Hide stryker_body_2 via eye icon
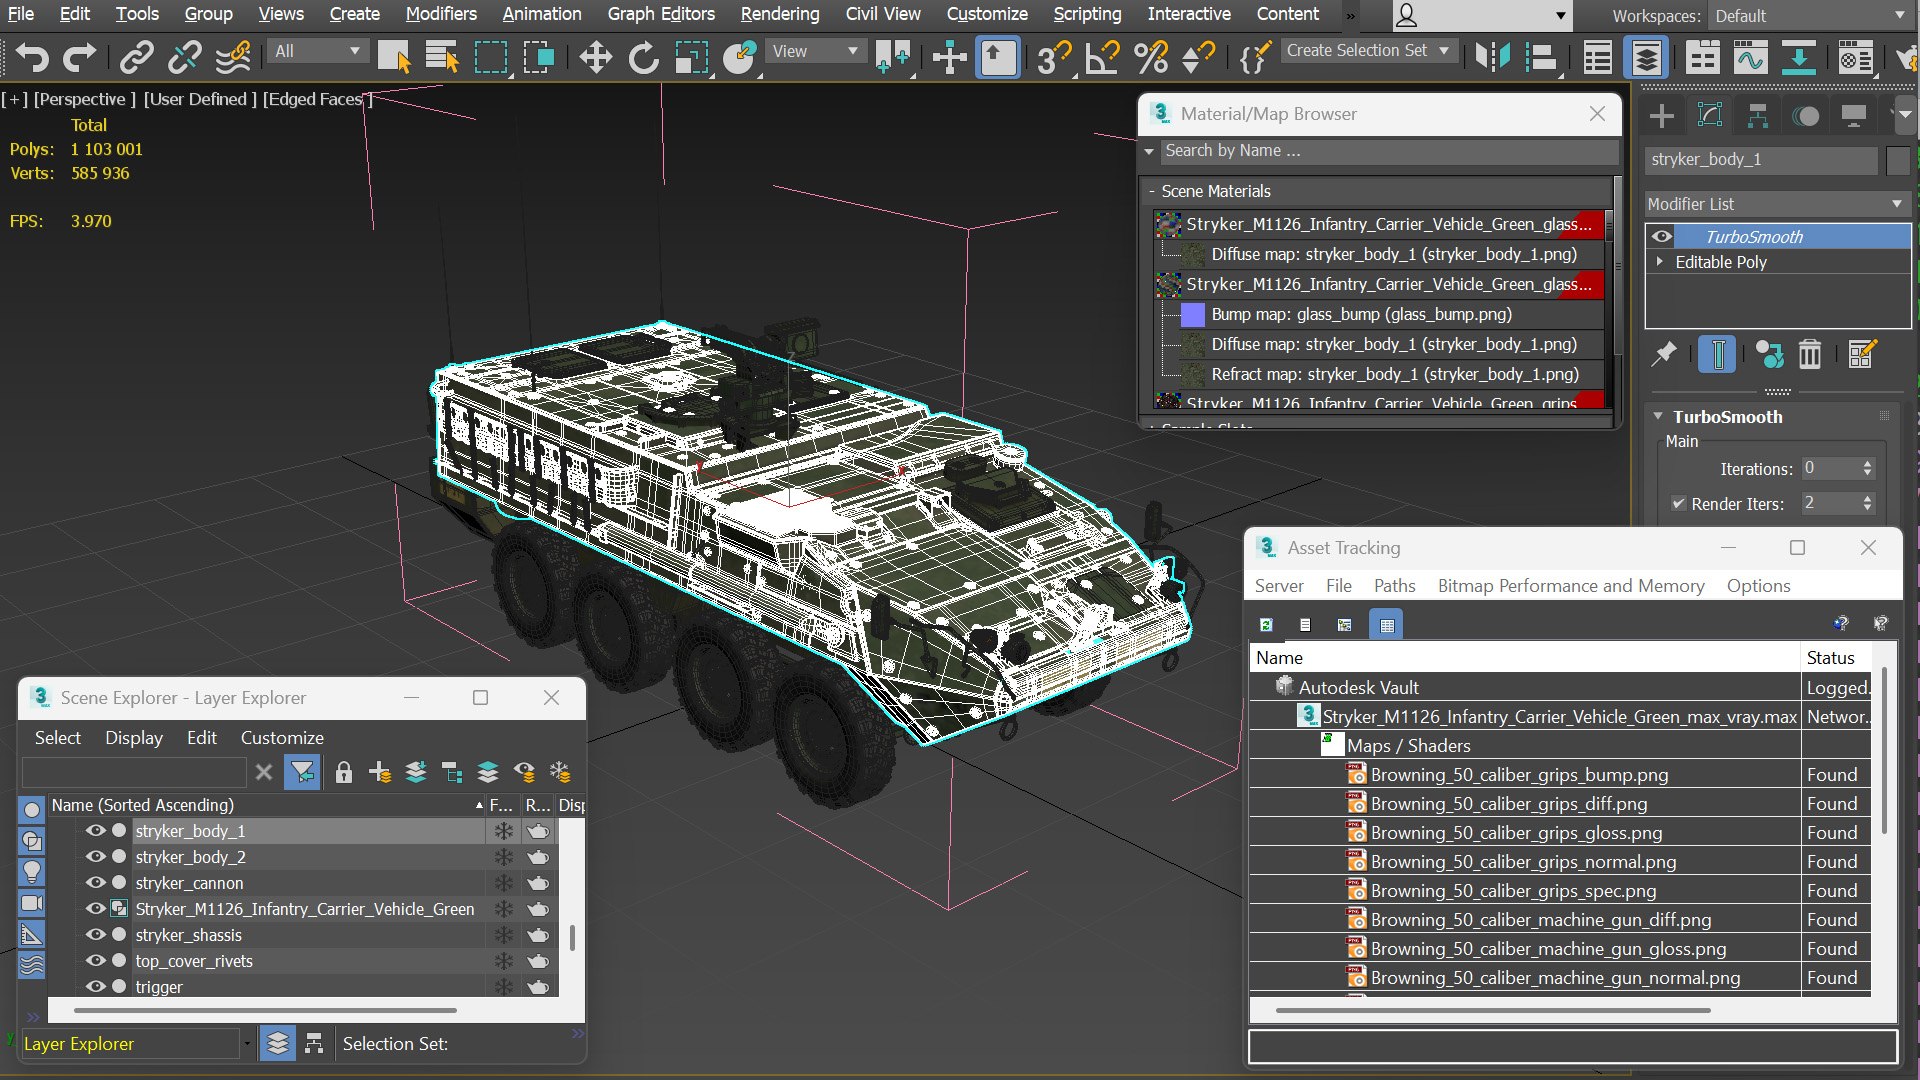The width and height of the screenshot is (1920, 1080). (95, 857)
